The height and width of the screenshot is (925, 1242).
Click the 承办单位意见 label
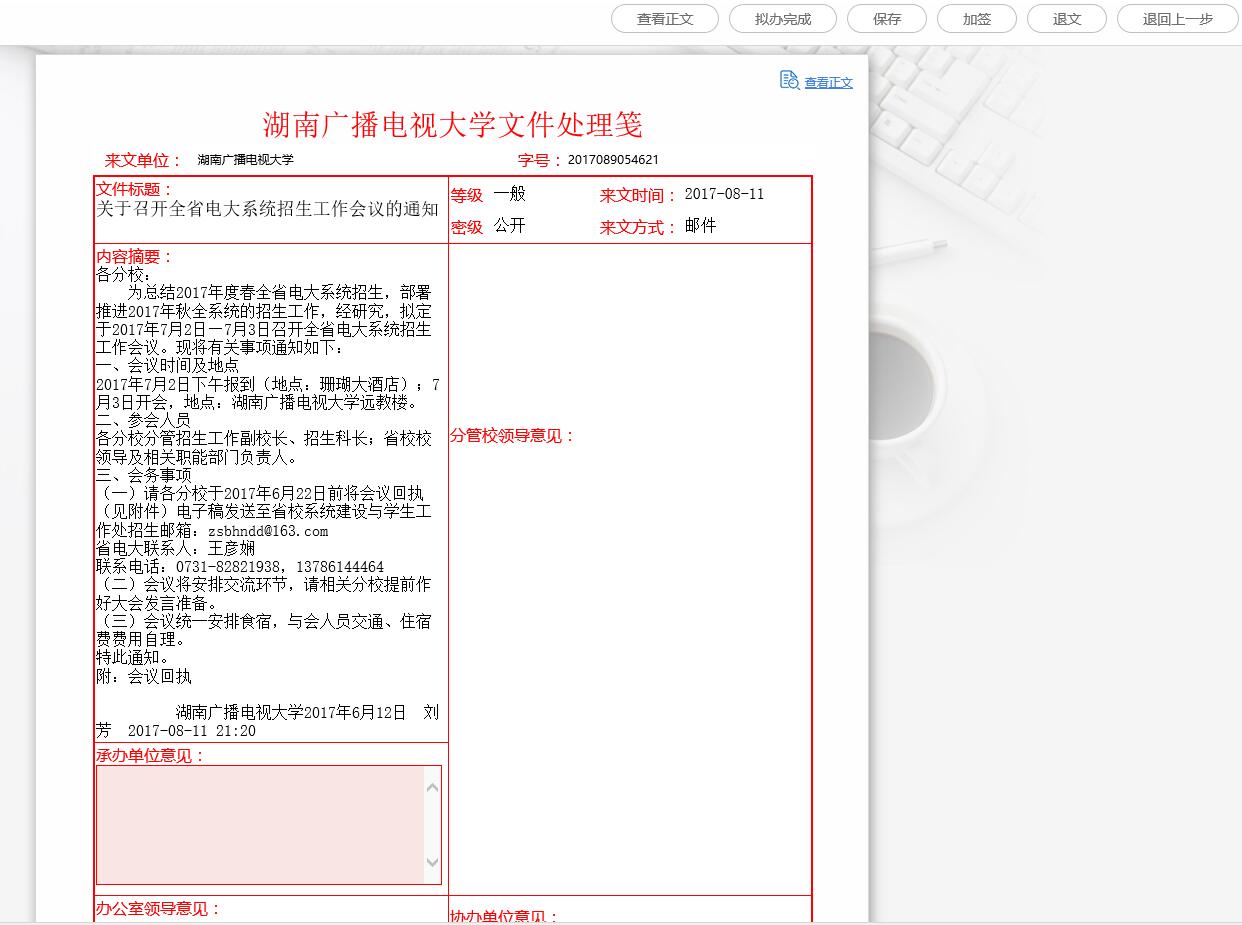pyautogui.click(x=151, y=756)
